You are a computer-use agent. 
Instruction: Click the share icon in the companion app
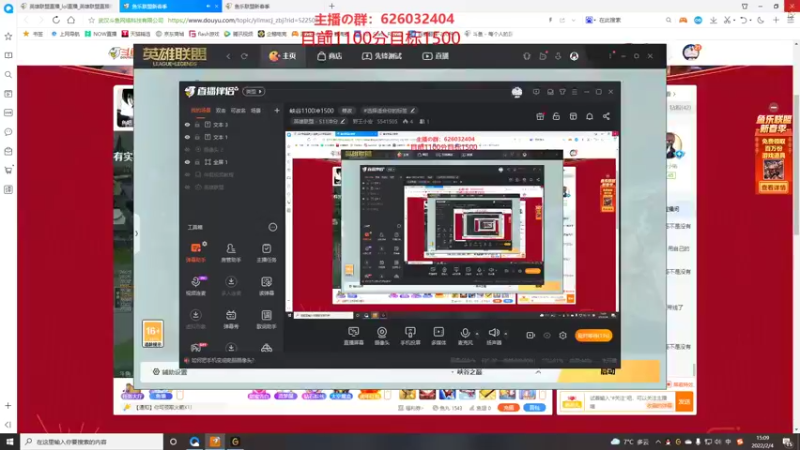point(606,116)
